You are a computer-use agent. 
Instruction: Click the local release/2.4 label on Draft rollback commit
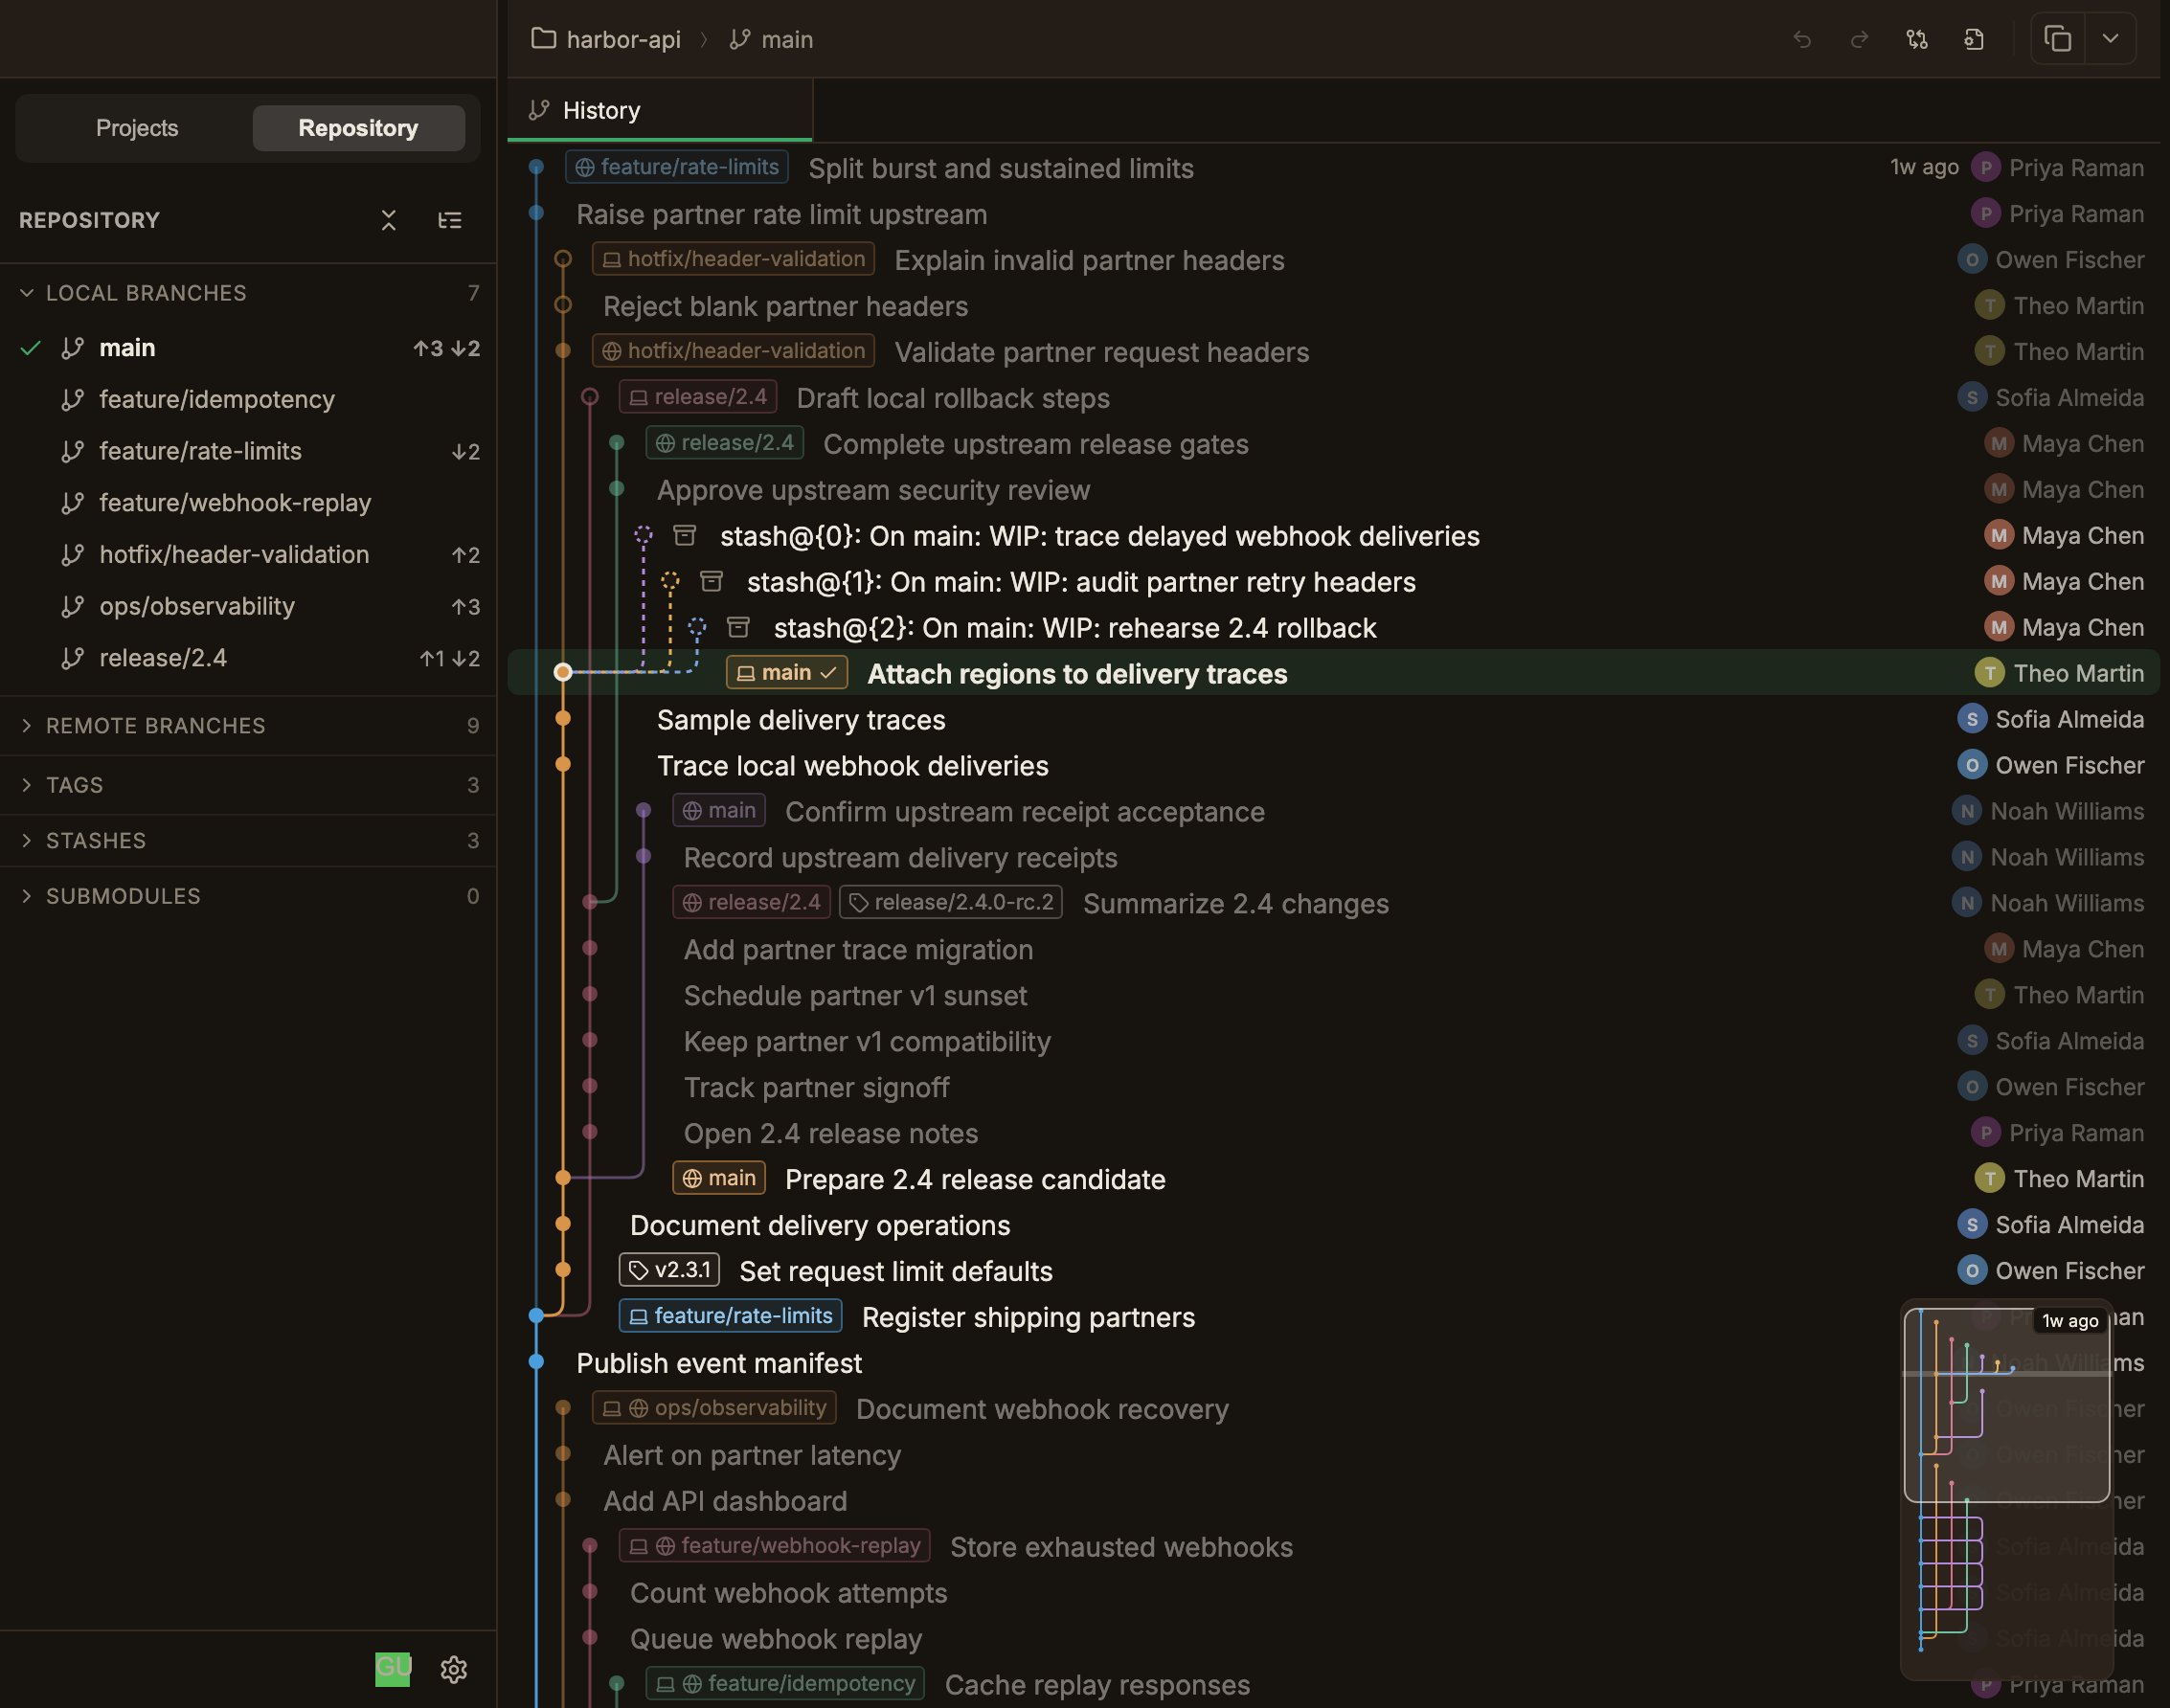(x=698, y=397)
